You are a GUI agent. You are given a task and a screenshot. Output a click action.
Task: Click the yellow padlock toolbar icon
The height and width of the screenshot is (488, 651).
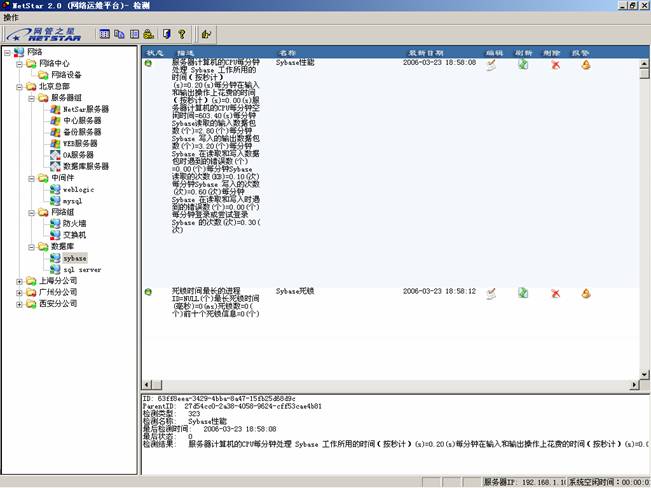click(x=149, y=34)
